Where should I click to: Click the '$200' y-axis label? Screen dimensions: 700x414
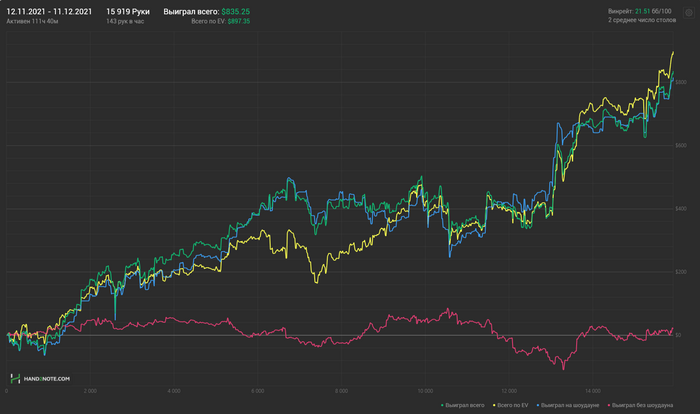(681, 272)
